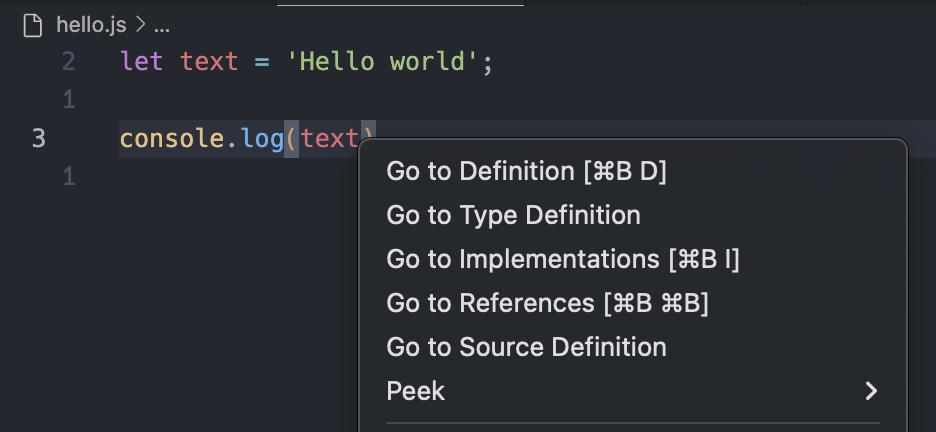This screenshot has width=936, height=432.
Task: Click the breadcrumb chevron after hello.js
Action: (x=140, y=25)
